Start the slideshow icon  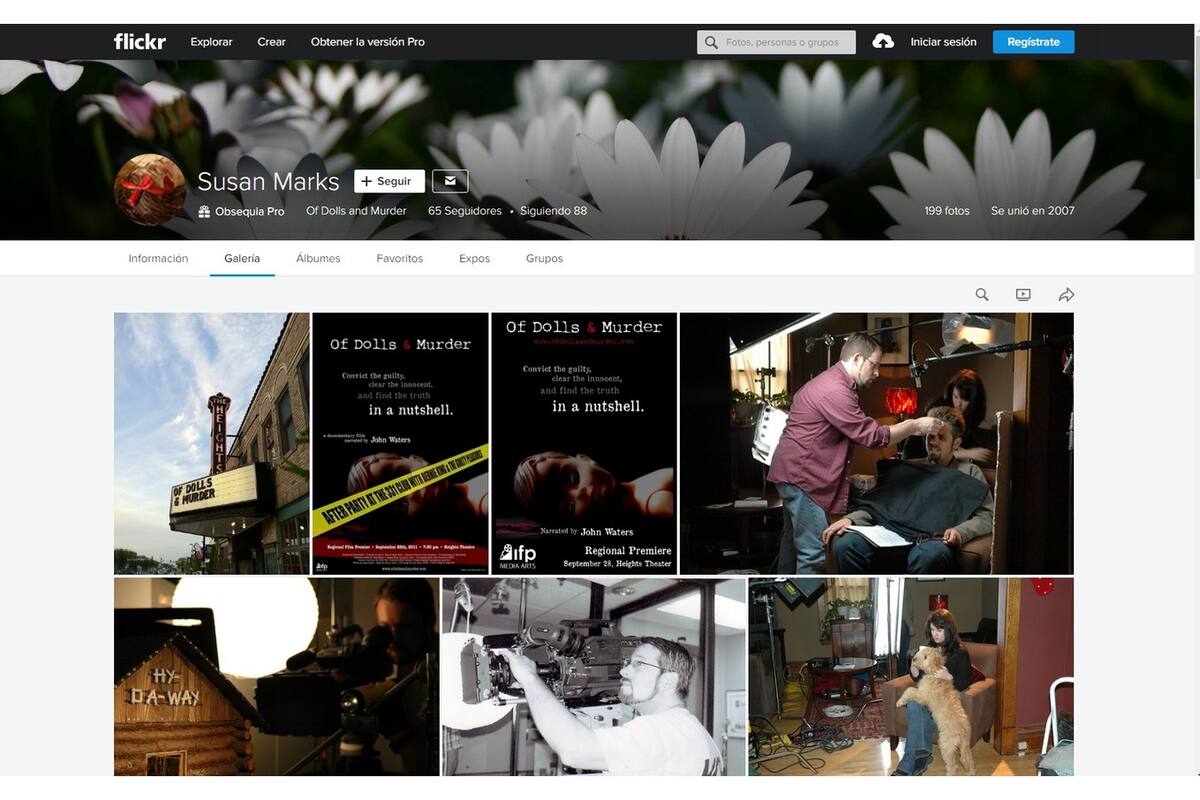point(1023,295)
